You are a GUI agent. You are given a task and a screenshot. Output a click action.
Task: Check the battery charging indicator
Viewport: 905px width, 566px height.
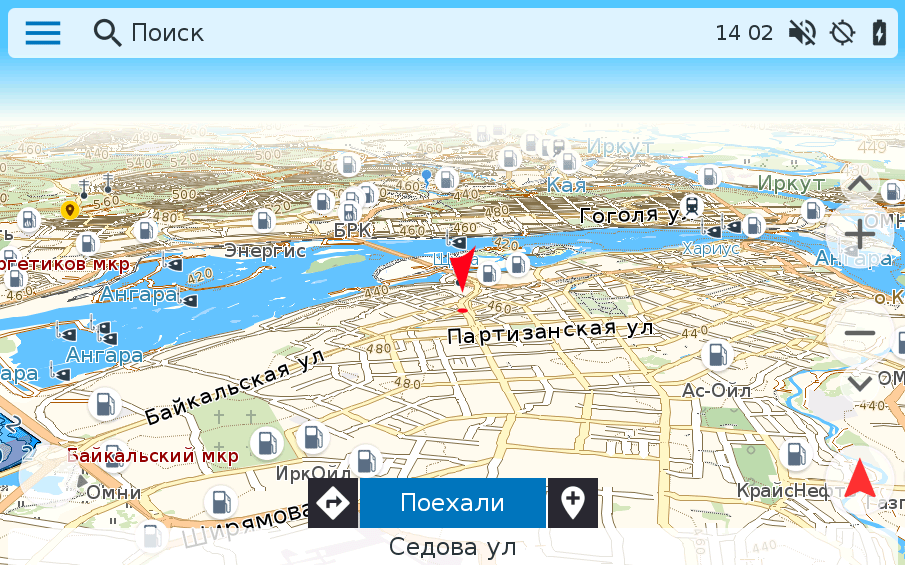[x=879, y=33]
